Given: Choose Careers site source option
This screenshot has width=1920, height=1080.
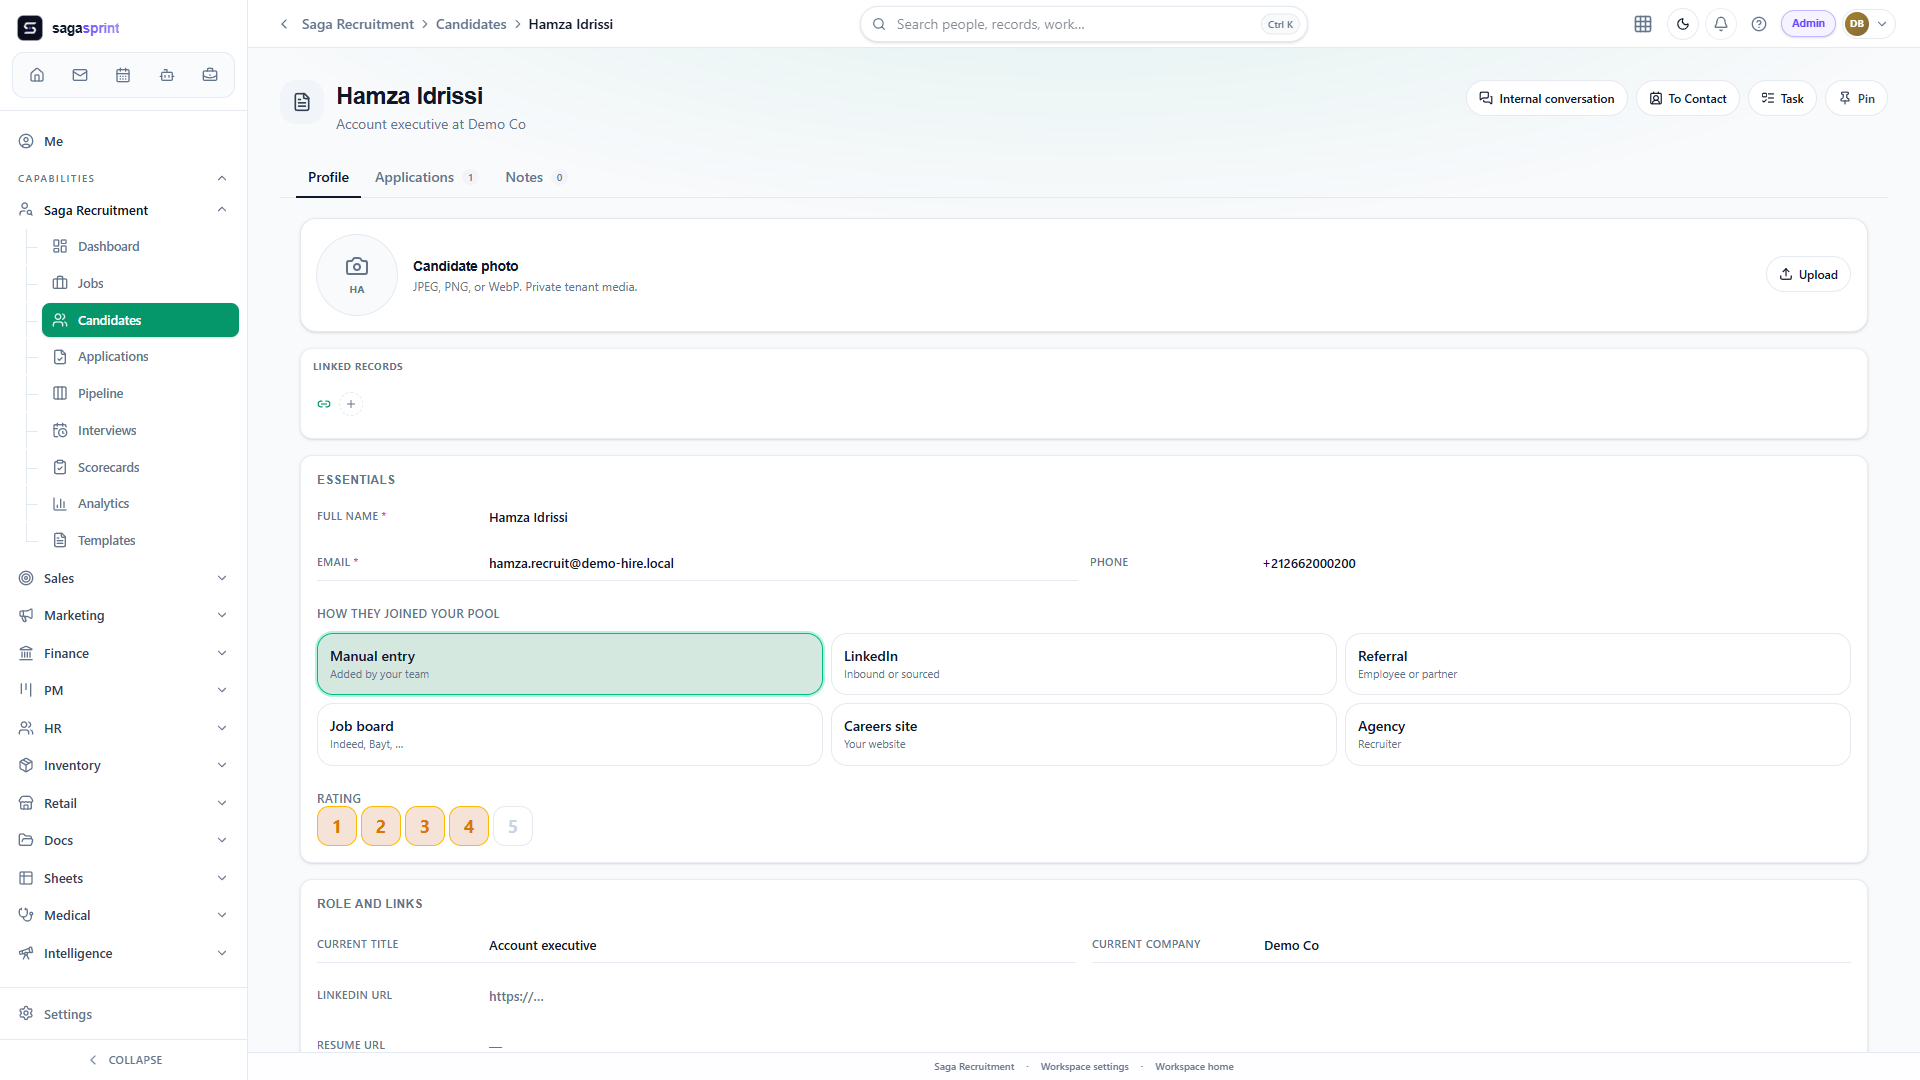Looking at the screenshot, I should click(1083, 734).
